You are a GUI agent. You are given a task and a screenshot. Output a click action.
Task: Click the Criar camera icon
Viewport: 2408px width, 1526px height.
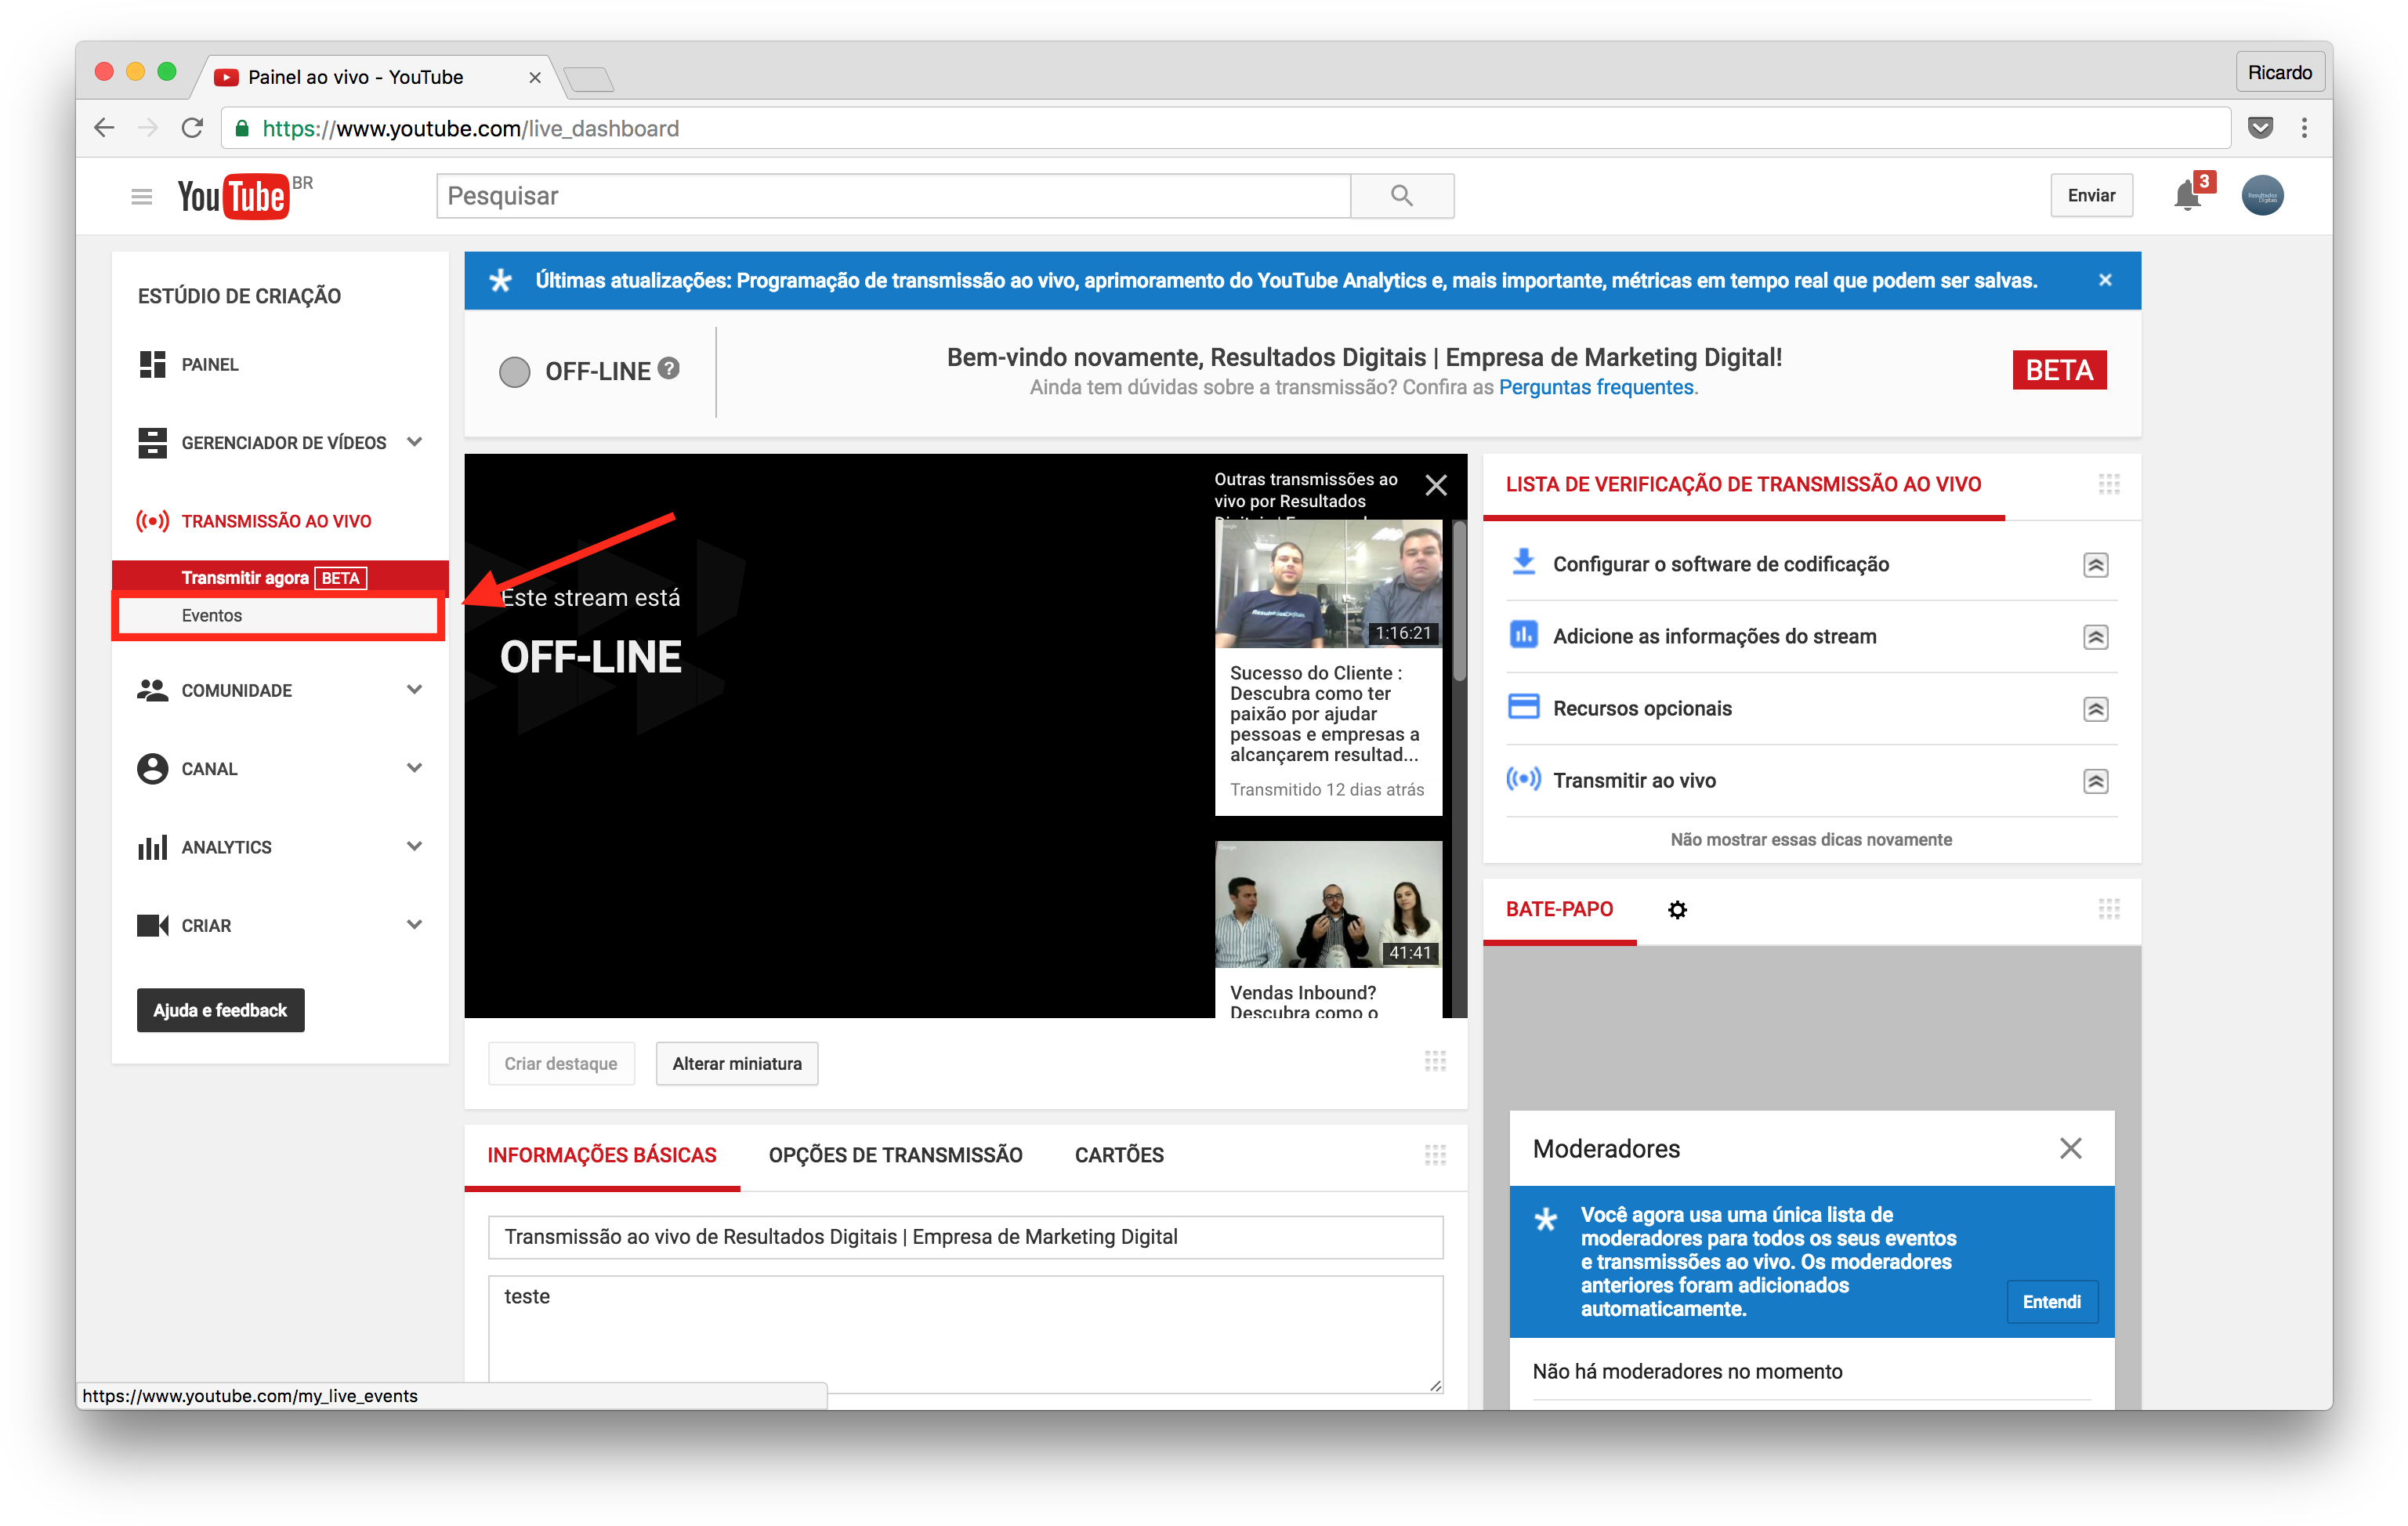[x=152, y=925]
